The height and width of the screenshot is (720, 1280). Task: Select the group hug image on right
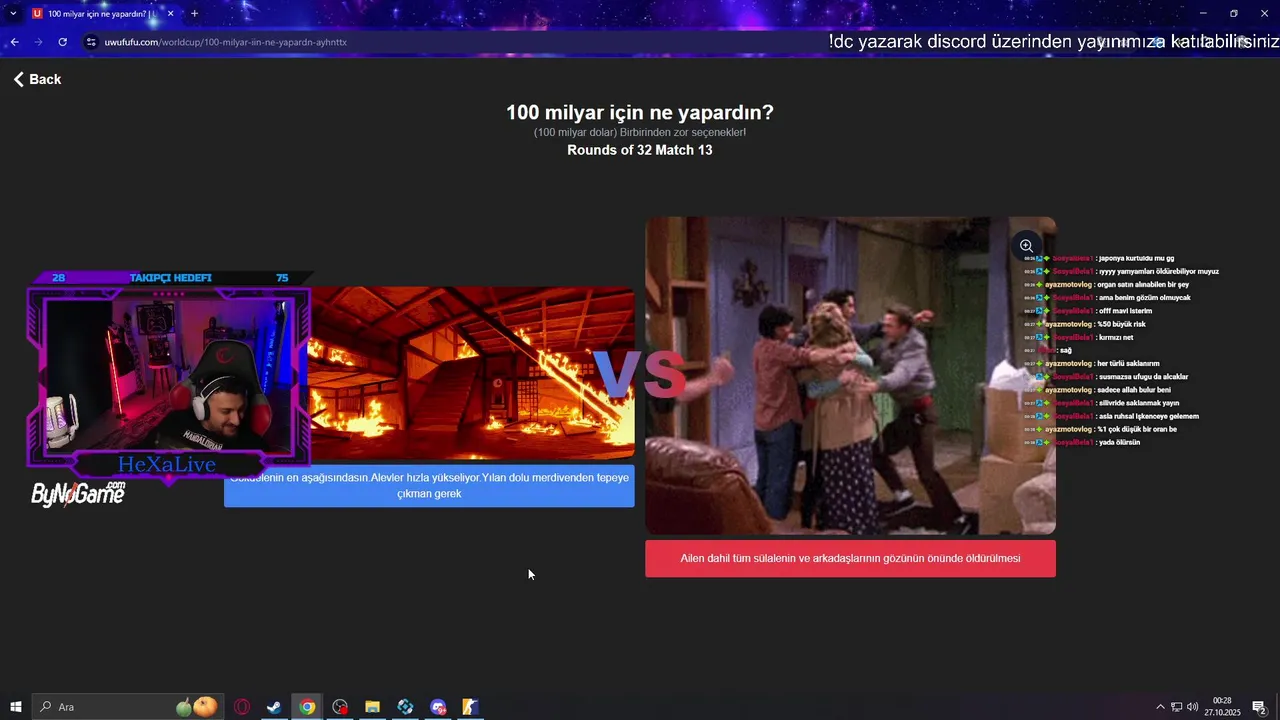pyautogui.click(x=850, y=375)
